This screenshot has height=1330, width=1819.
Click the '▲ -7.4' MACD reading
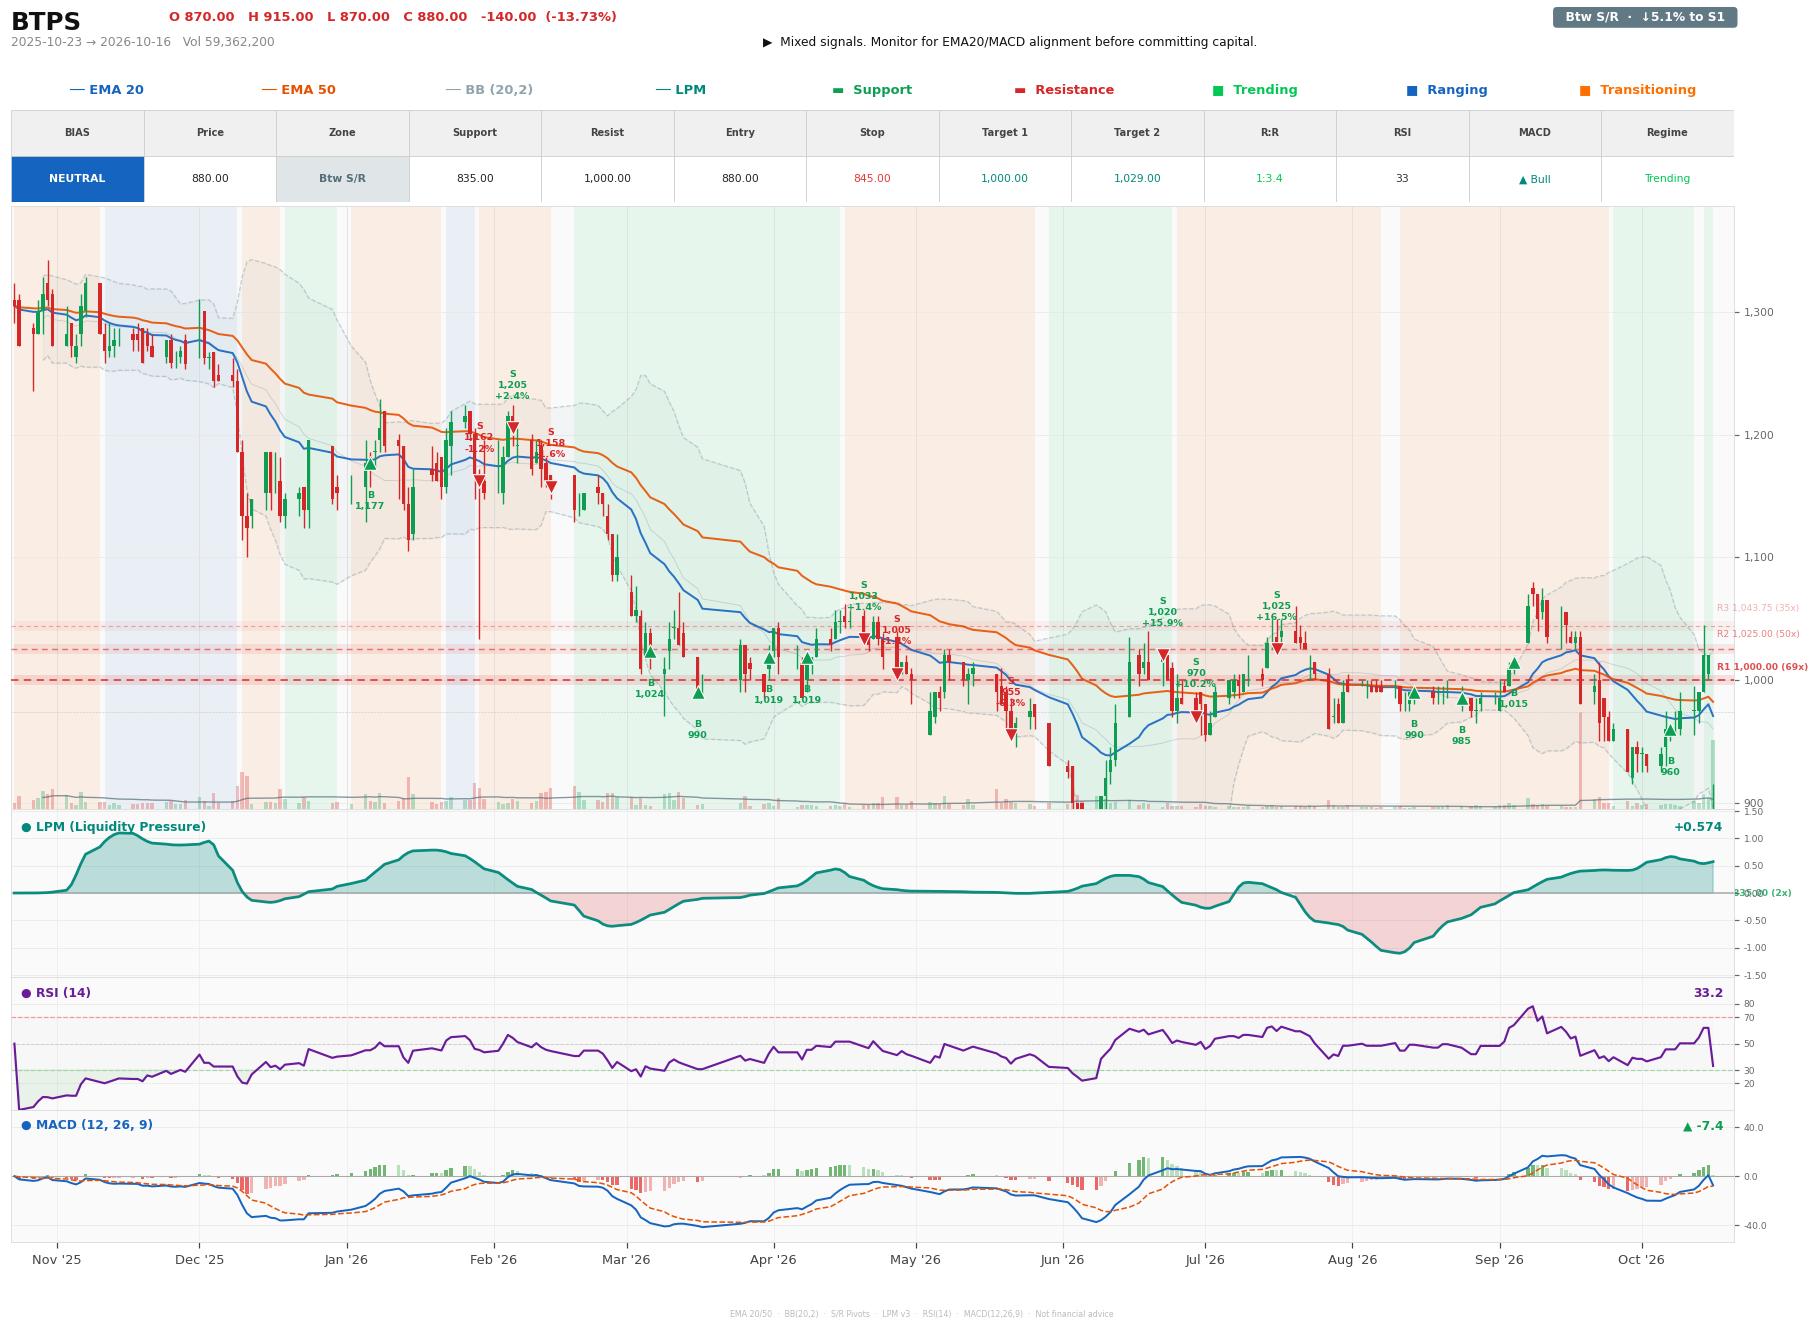point(1704,1126)
